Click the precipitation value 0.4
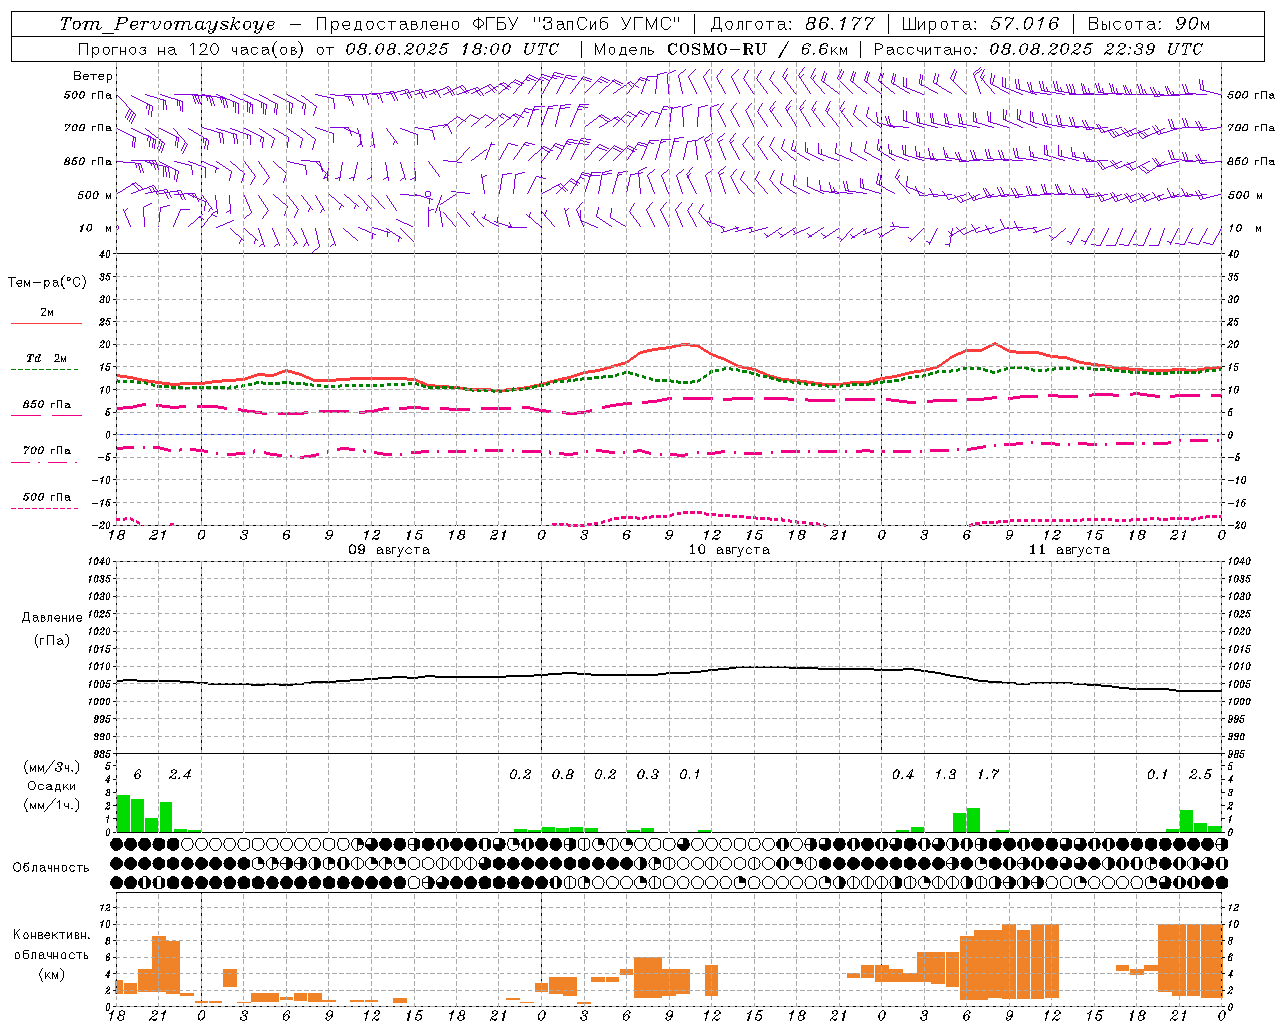Image resolution: width=1280 pixels, height=1024 pixels. pos(903,775)
